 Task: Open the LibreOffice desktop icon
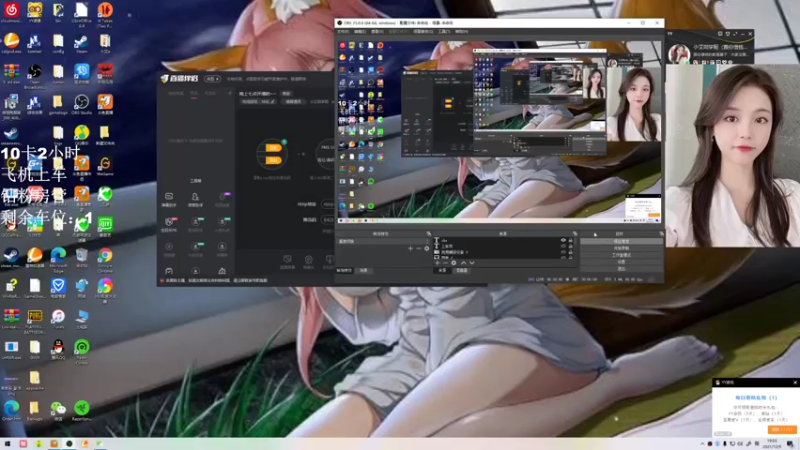point(82,10)
